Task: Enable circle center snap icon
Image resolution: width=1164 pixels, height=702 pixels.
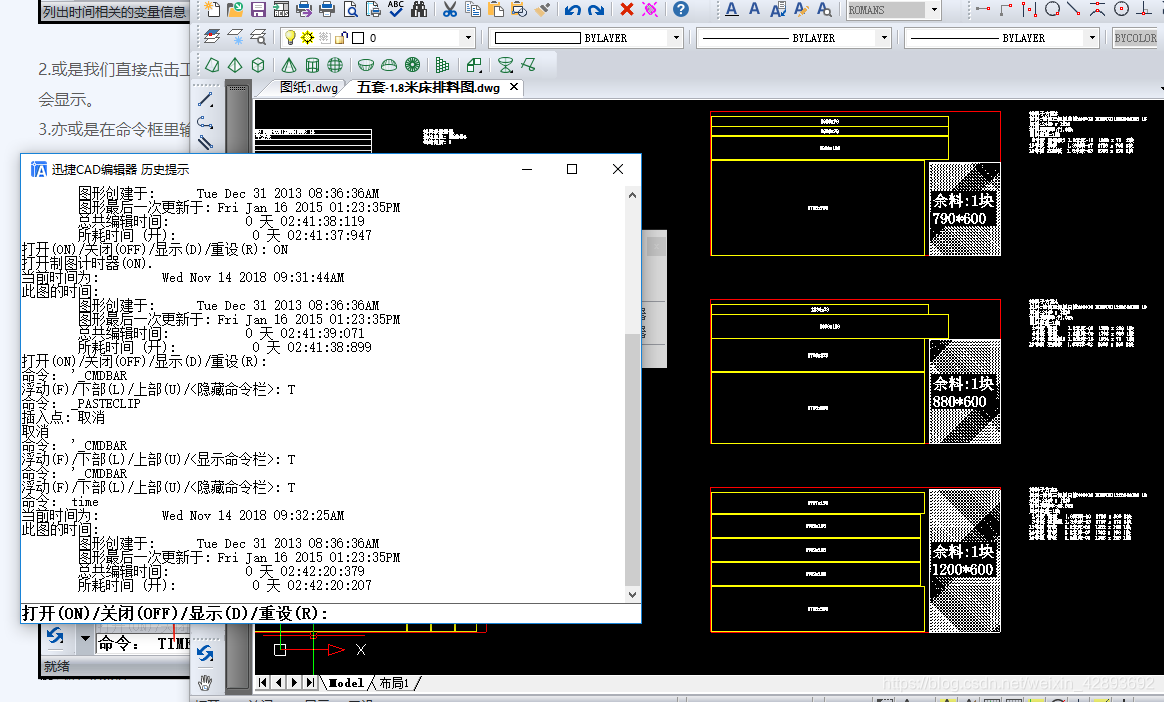Action: coord(1122,9)
